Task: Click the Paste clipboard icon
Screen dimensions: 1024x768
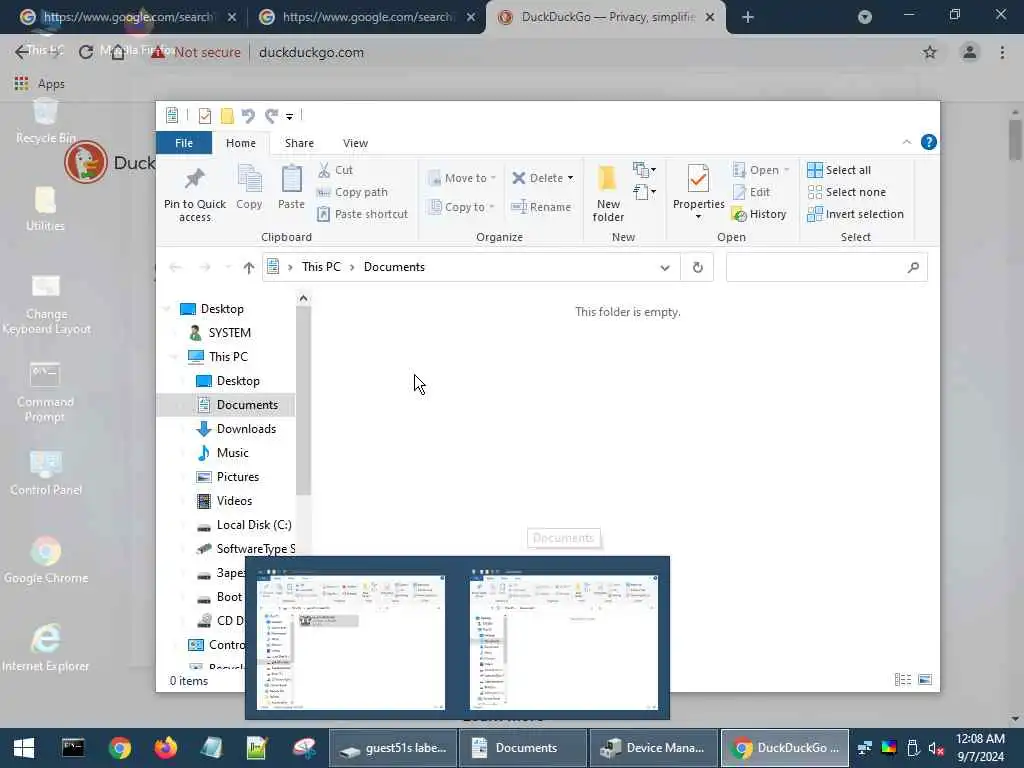Action: (291, 187)
